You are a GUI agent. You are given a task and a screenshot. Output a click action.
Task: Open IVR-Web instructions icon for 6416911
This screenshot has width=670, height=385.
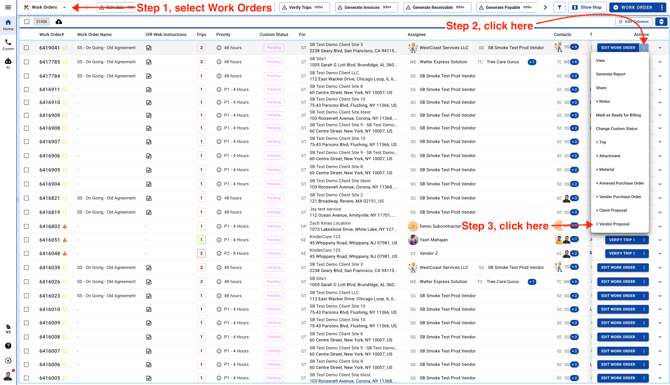point(149,90)
